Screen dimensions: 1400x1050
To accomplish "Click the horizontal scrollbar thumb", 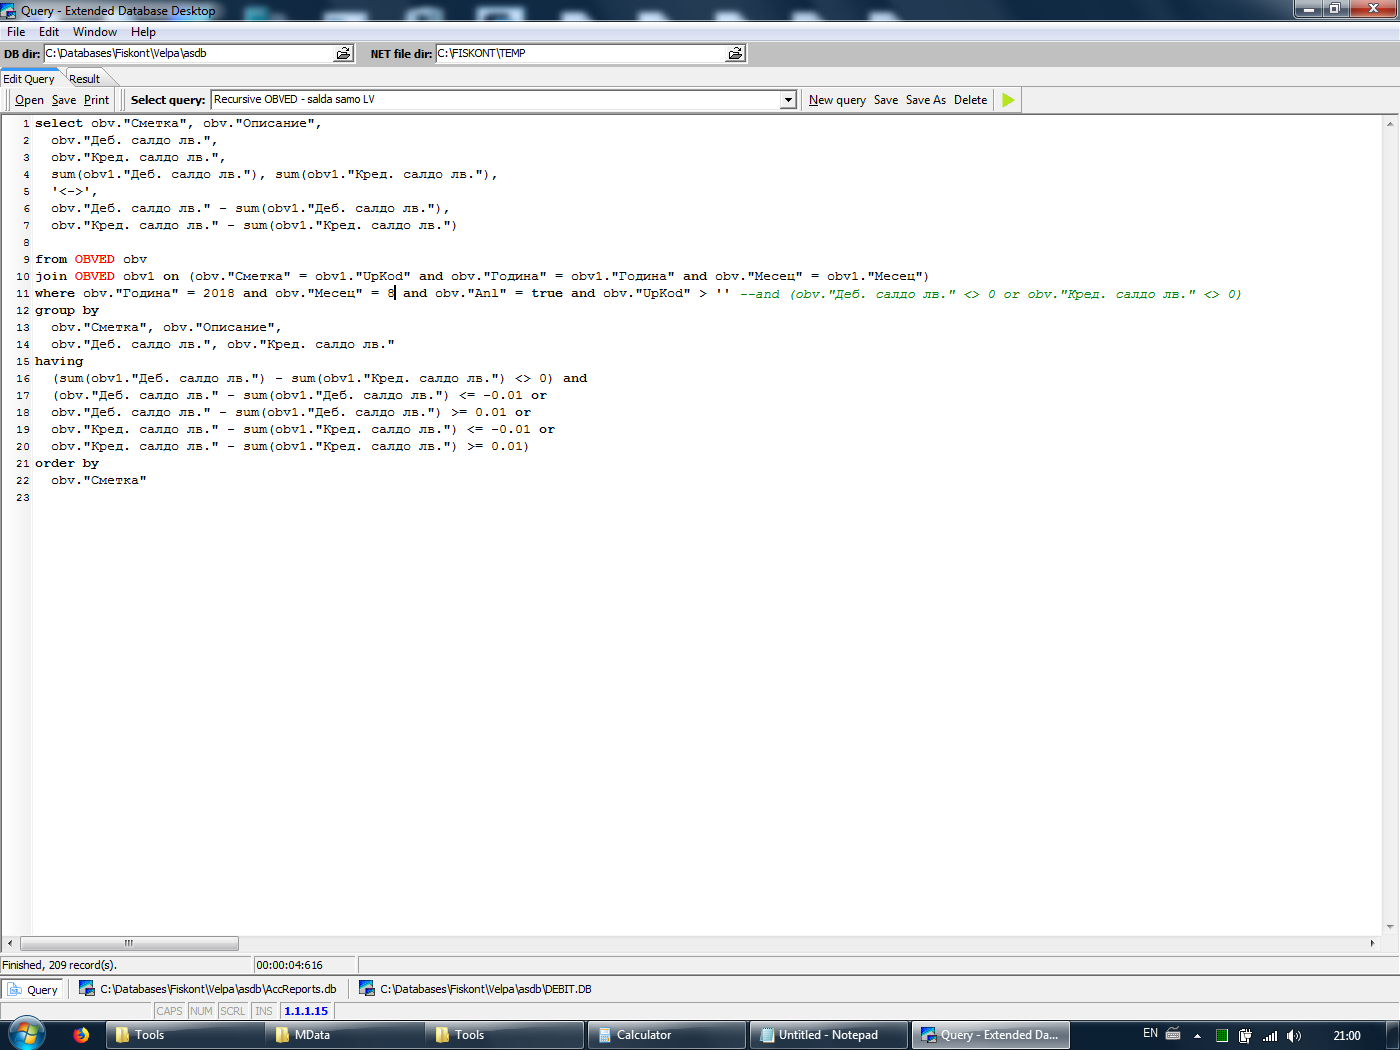I will point(129,943).
